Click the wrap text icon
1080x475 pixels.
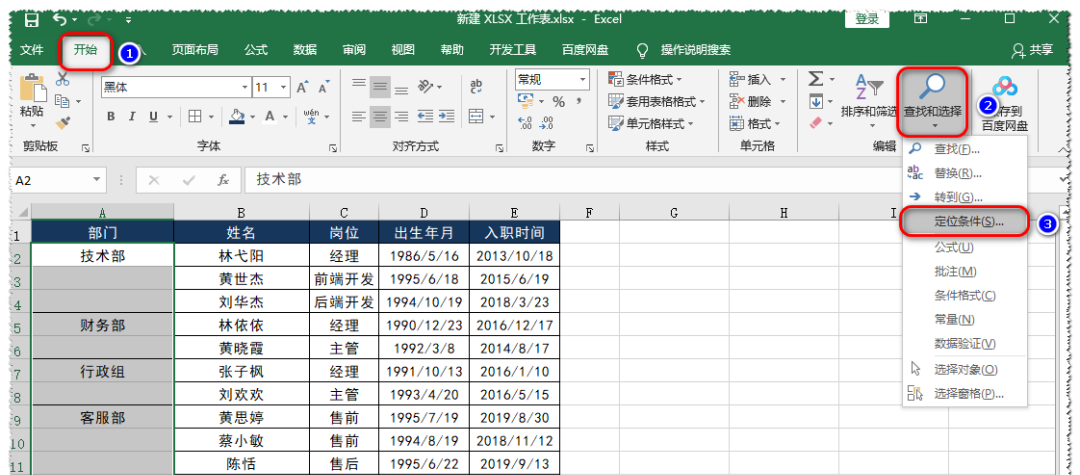coord(476,86)
